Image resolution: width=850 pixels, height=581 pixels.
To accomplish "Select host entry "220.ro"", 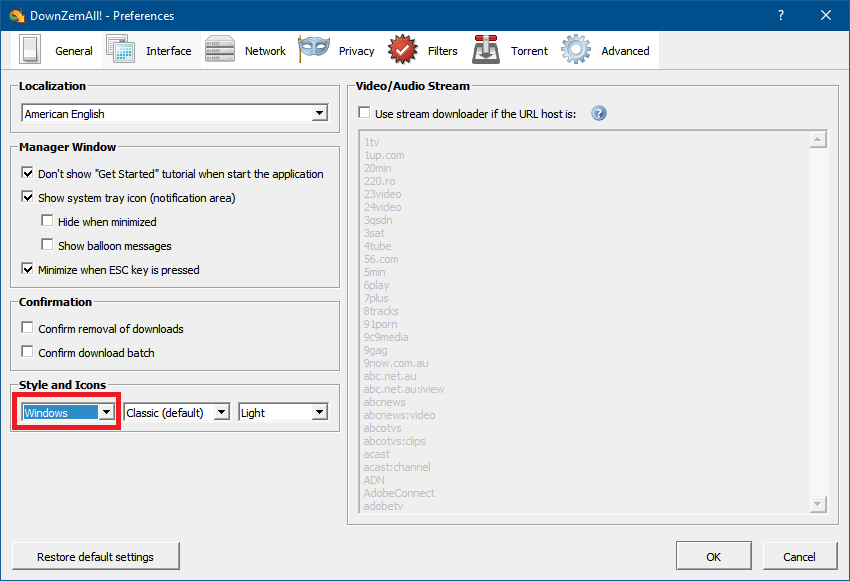I will coord(379,181).
